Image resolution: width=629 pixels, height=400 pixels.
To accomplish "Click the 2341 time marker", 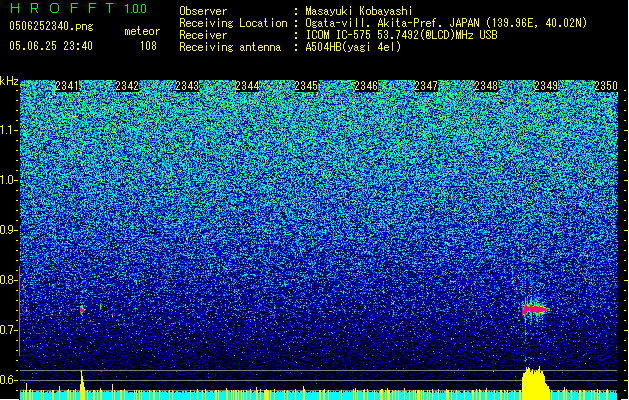I will tap(67, 86).
